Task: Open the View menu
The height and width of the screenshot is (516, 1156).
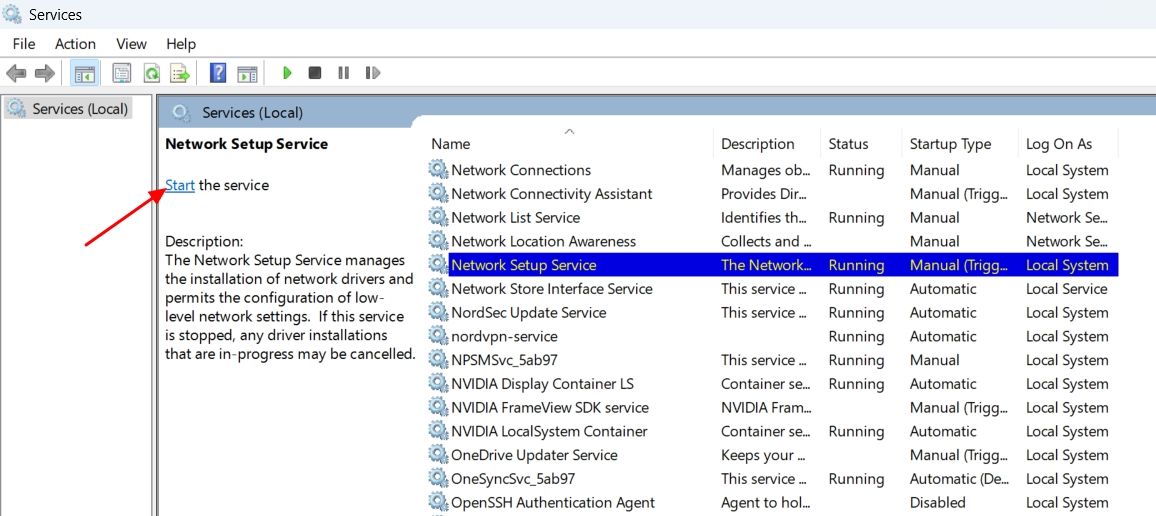Action: (131, 43)
